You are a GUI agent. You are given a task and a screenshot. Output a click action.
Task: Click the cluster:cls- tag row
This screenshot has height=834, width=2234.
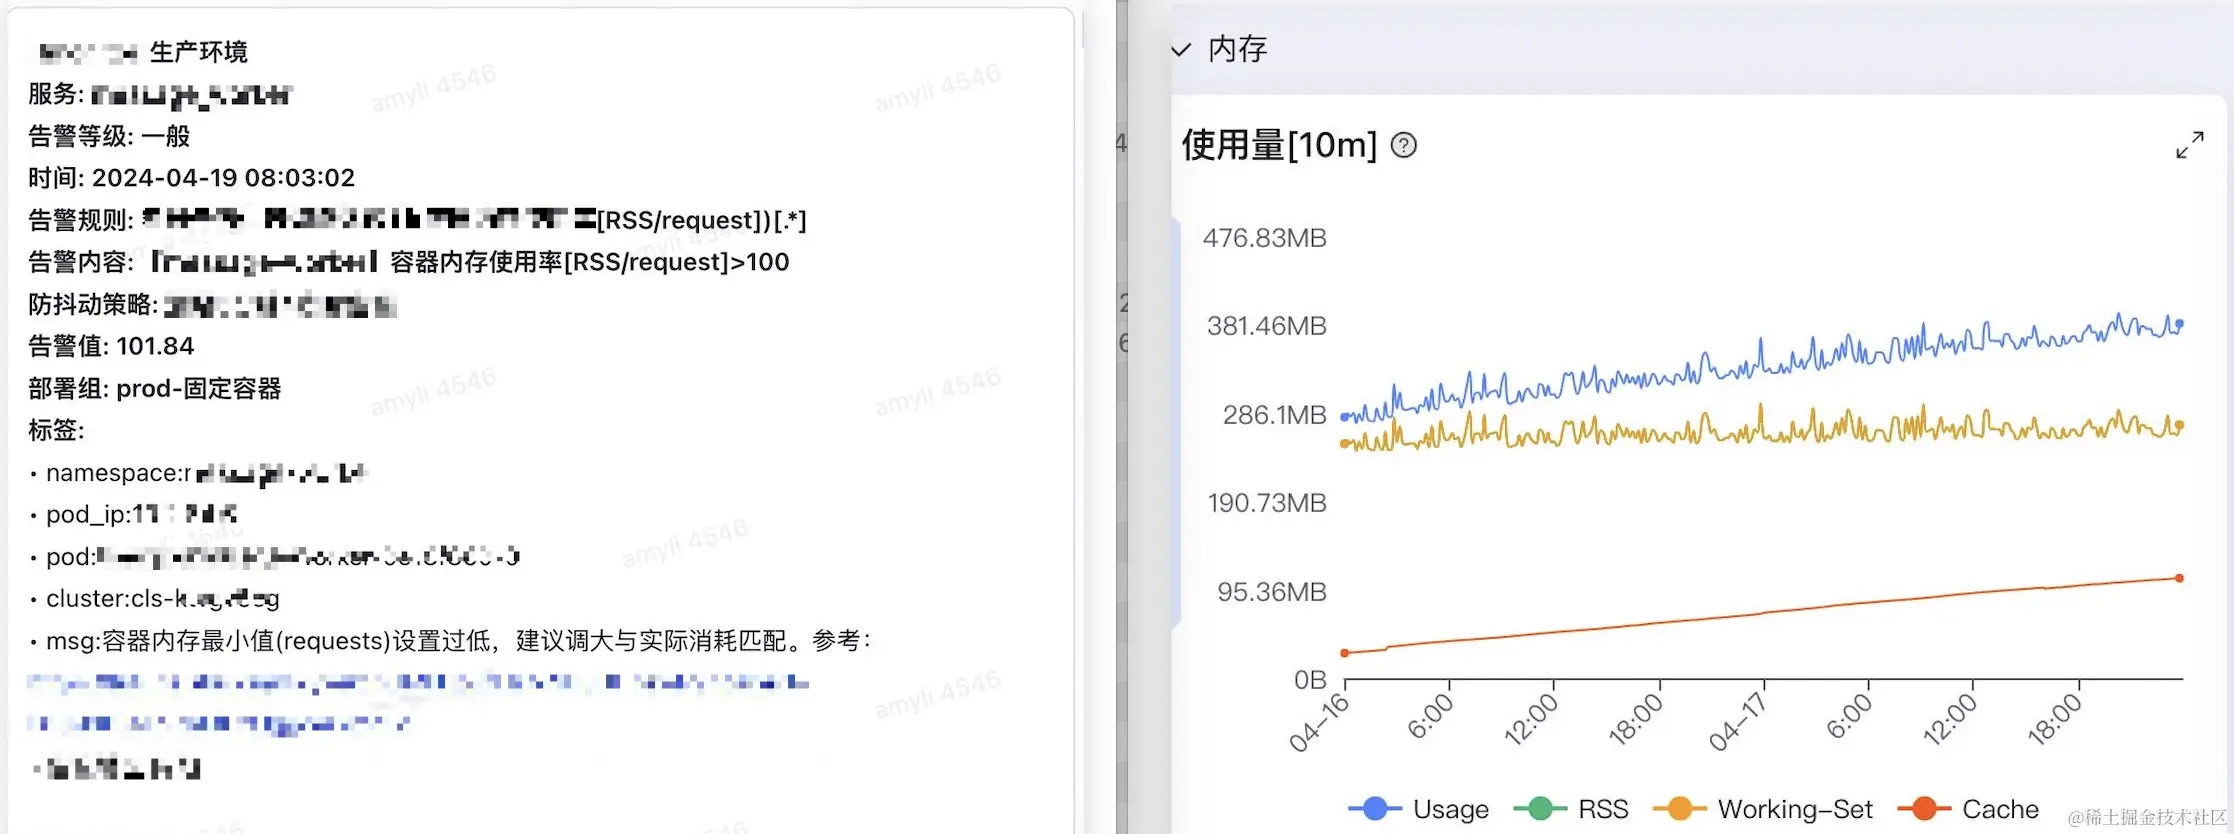coord(155,599)
